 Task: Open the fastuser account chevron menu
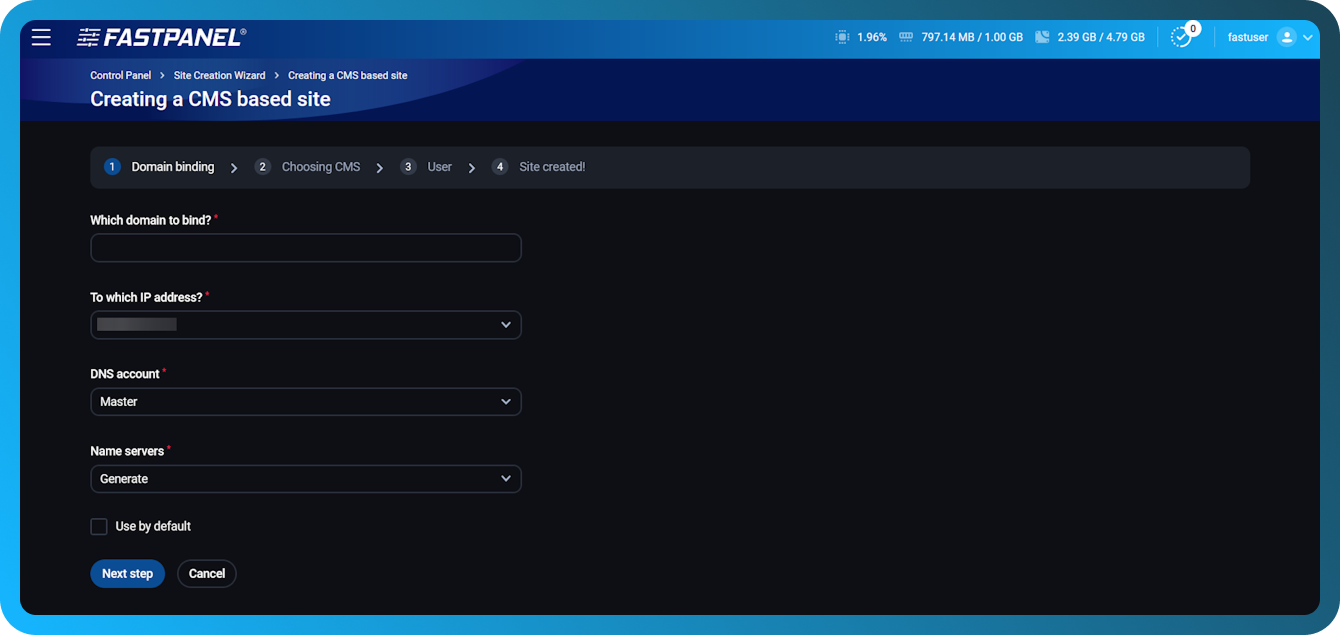pyautogui.click(x=1310, y=37)
